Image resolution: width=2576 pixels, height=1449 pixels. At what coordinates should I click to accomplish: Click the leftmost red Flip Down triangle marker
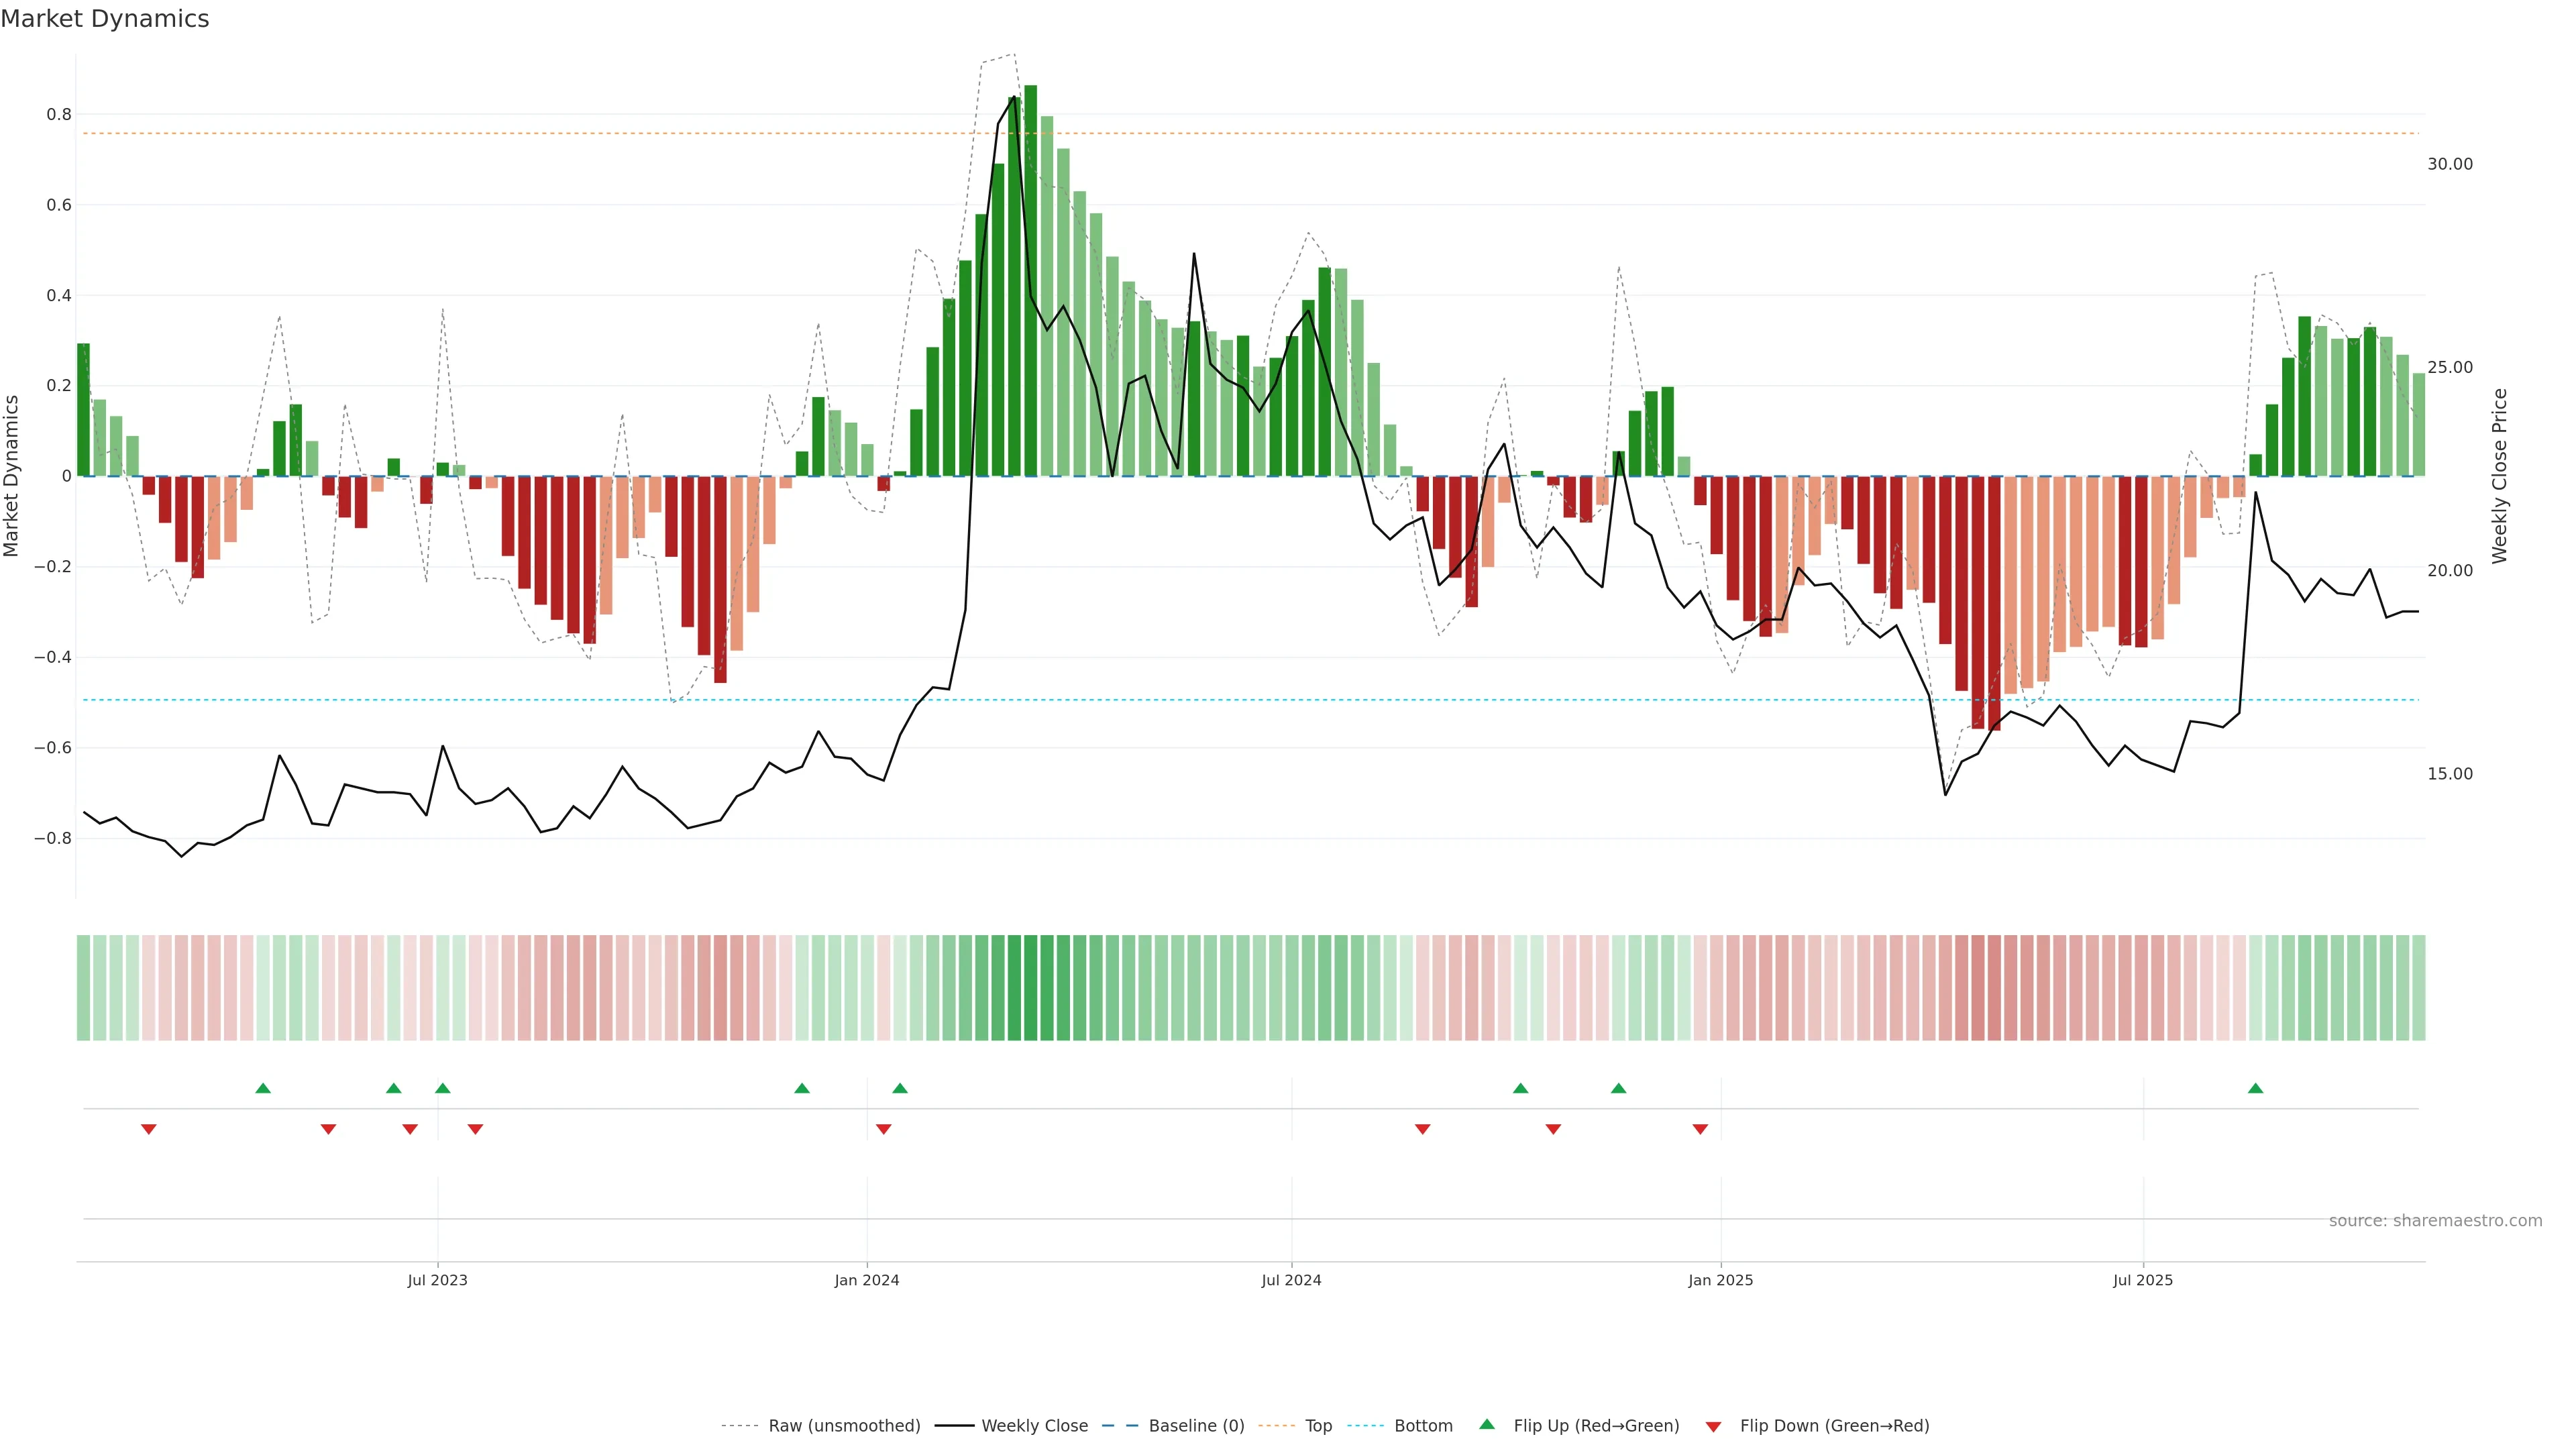pyautogui.click(x=149, y=1129)
